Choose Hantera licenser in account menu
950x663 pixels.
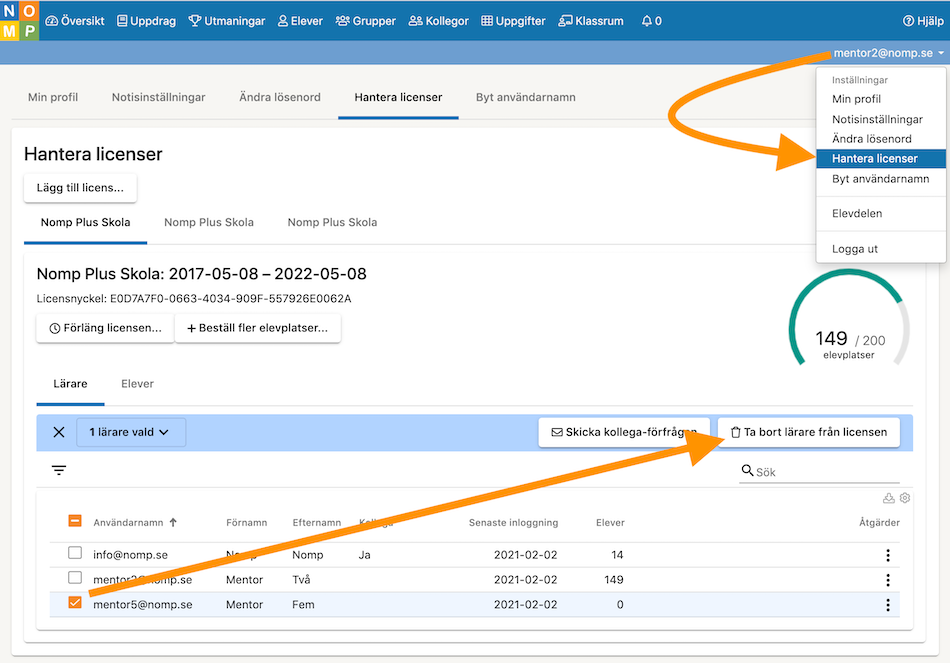tap(881, 159)
